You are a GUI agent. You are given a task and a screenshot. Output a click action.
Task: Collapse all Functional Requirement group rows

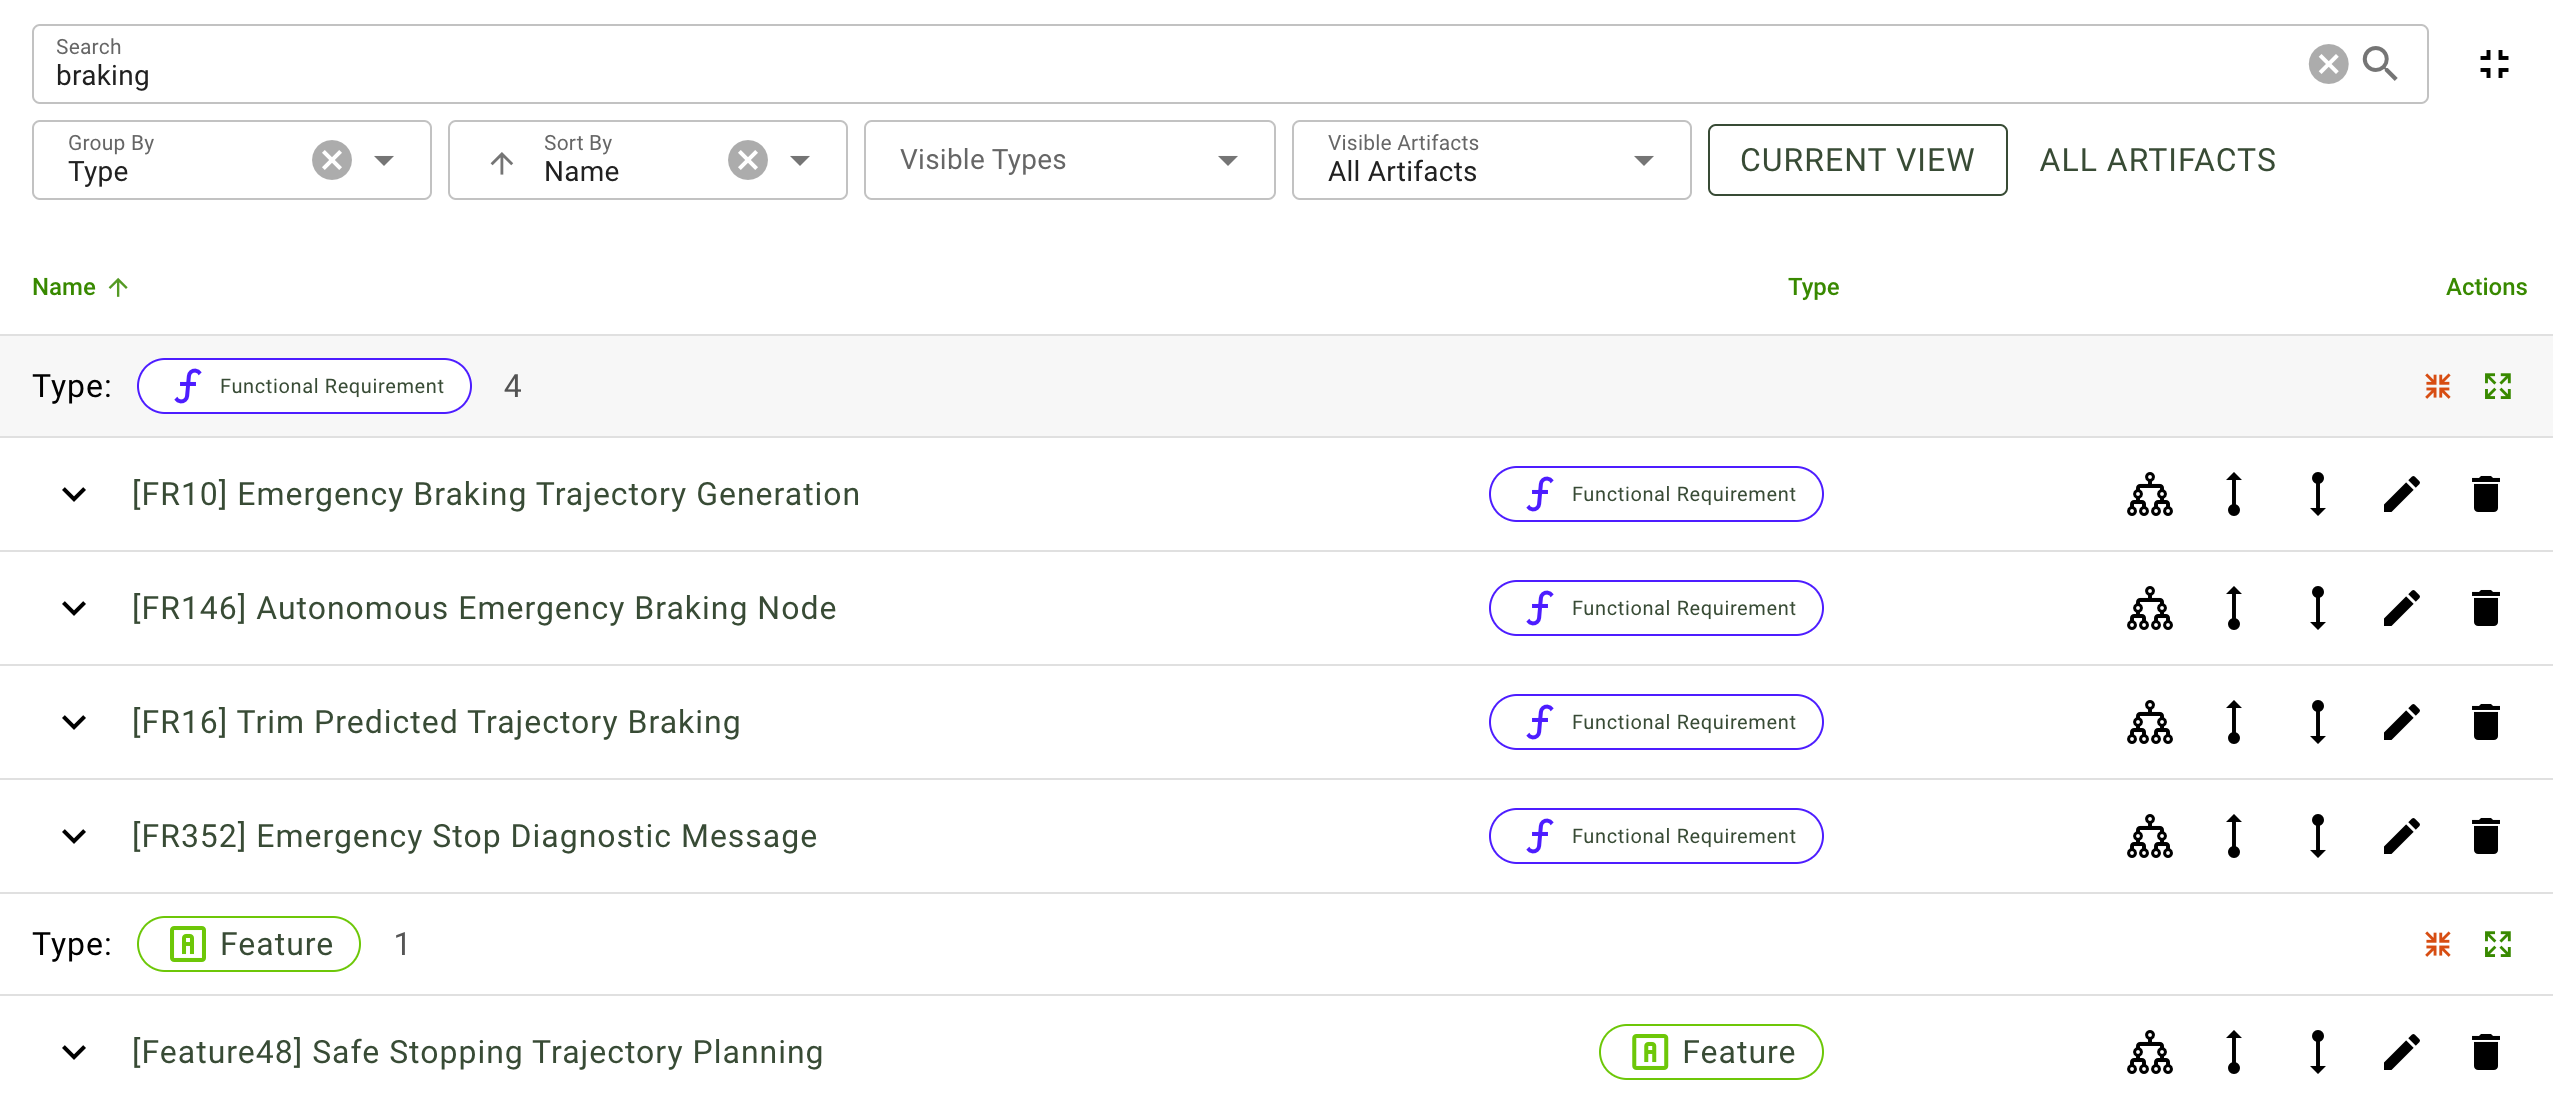[2437, 386]
